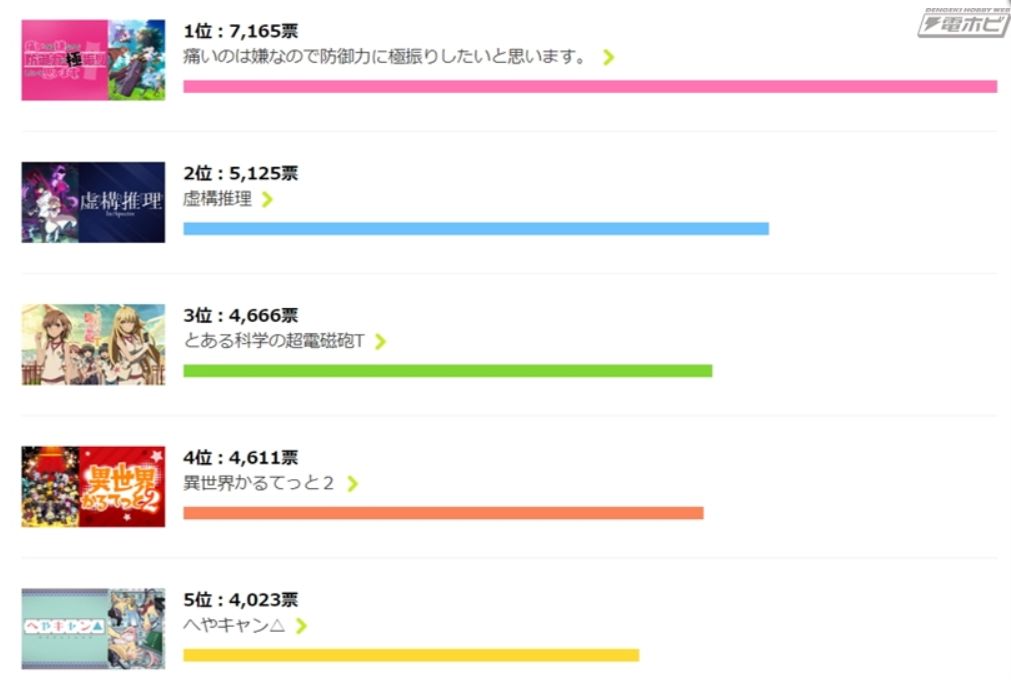Open the とある科学の超電磁砲T link
The height and width of the screenshot is (683, 1011).
tap(274, 341)
